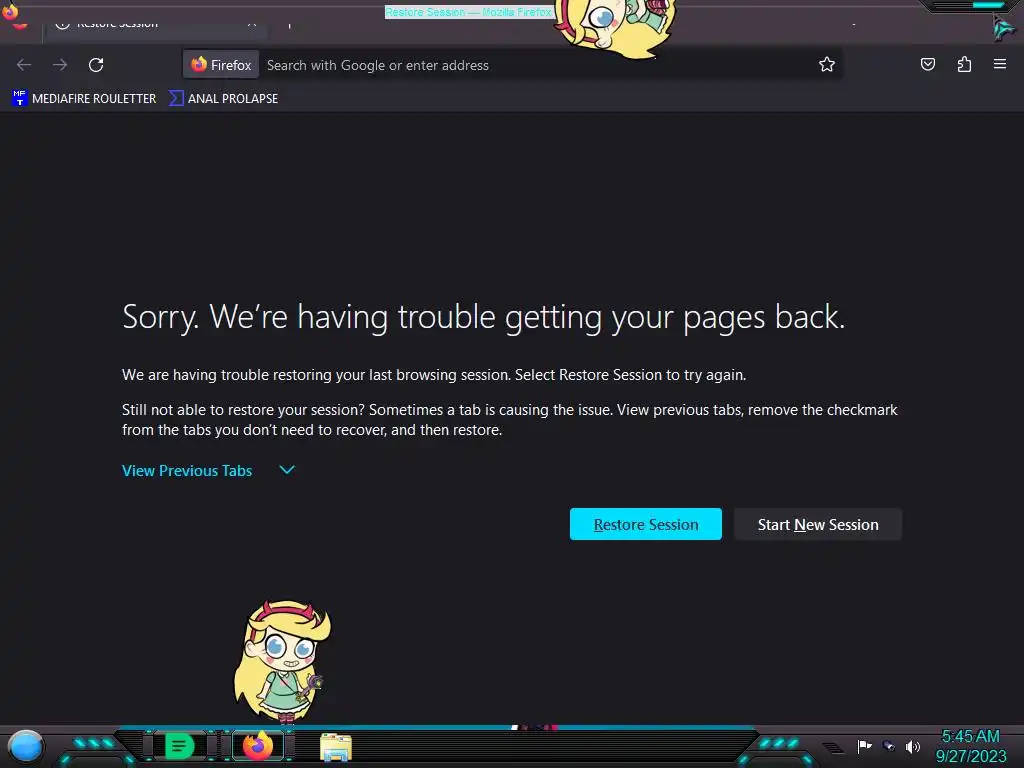Screen dimensions: 1024x768
Task: Open the Extensions puzzle icon
Action: pos(964,64)
